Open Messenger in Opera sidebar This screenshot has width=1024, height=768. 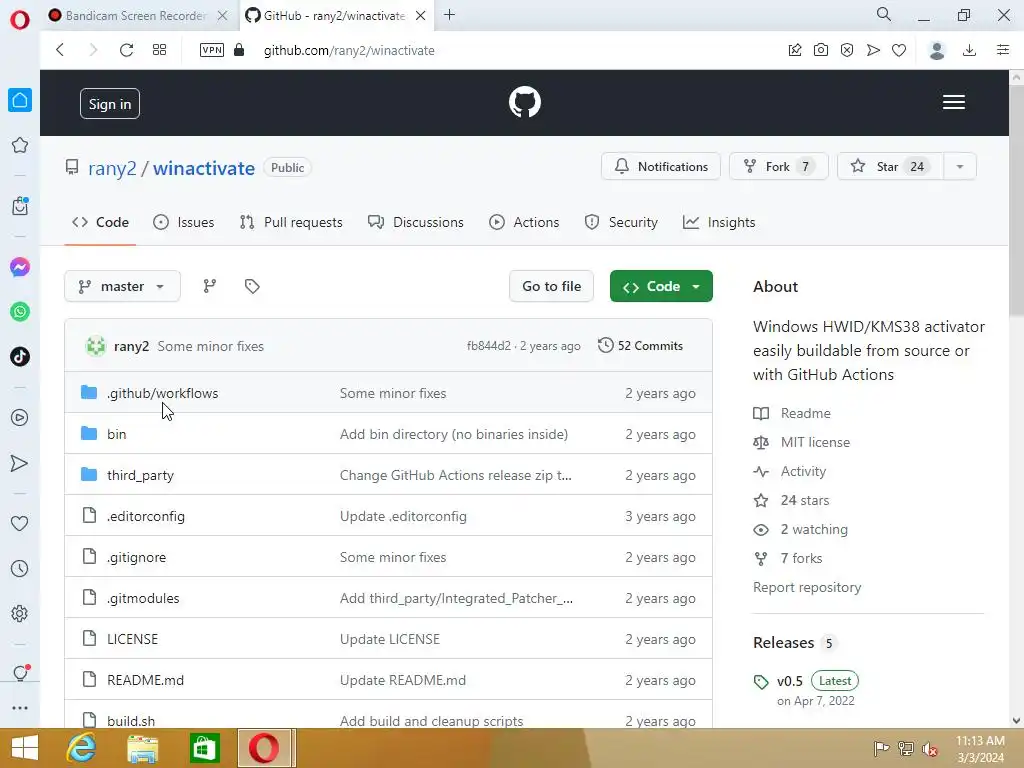click(x=20, y=267)
